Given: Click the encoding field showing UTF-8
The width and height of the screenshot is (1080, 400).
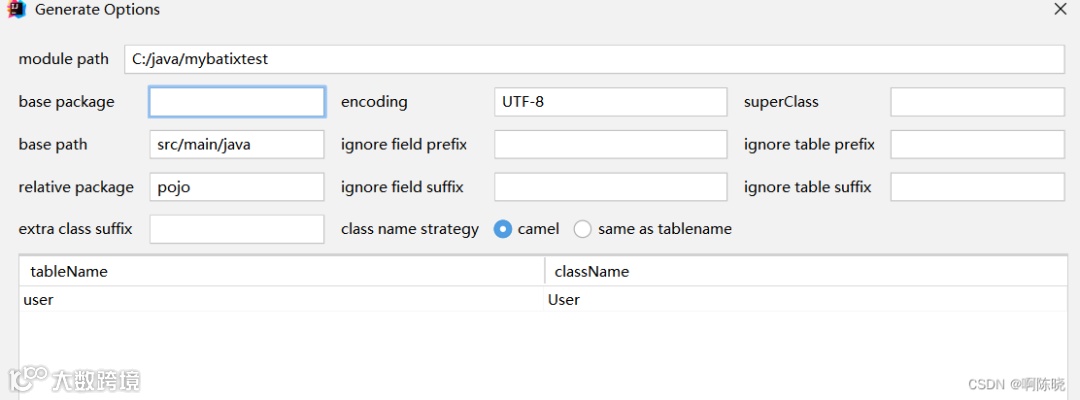Looking at the screenshot, I should (x=610, y=102).
